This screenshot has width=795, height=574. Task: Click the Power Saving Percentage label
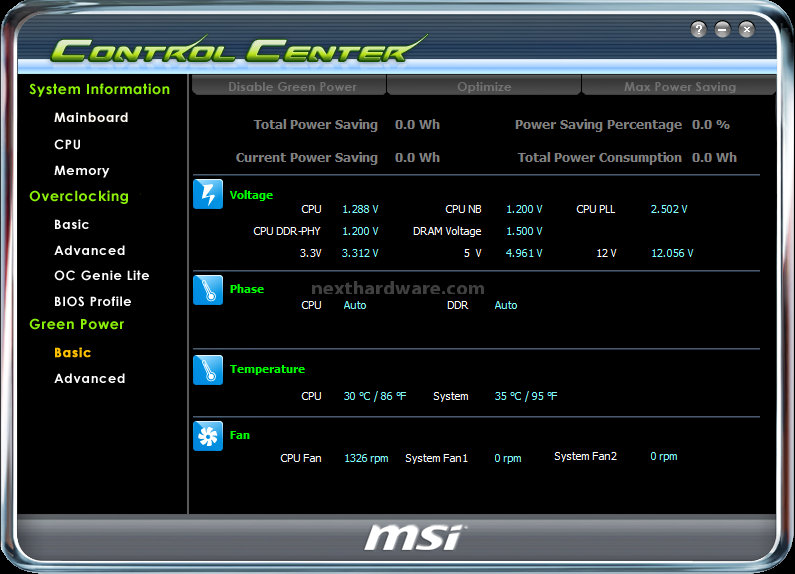(598, 125)
